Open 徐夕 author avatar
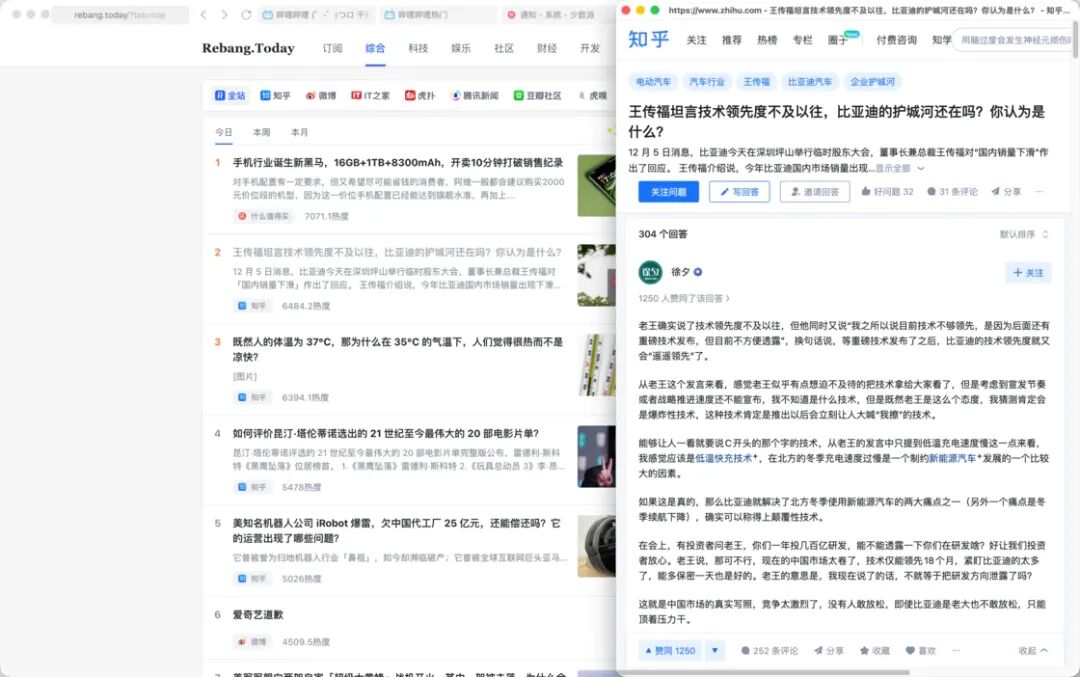The width and height of the screenshot is (1080, 677). [650, 272]
